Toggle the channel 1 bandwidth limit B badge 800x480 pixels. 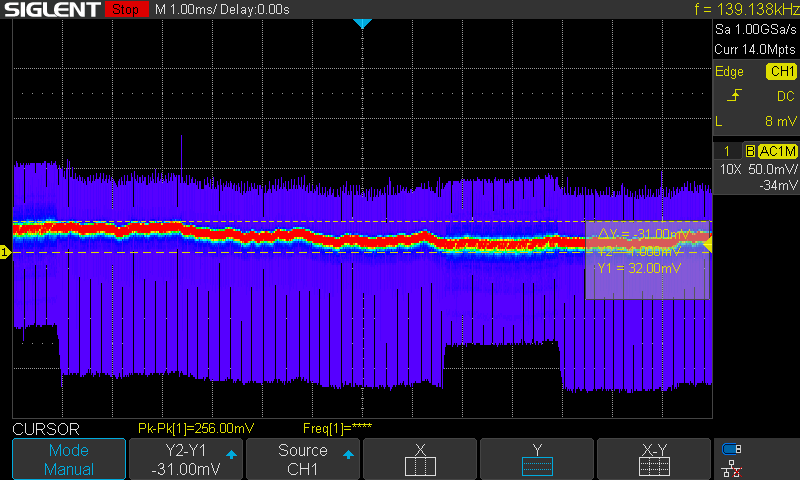point(747,150)
